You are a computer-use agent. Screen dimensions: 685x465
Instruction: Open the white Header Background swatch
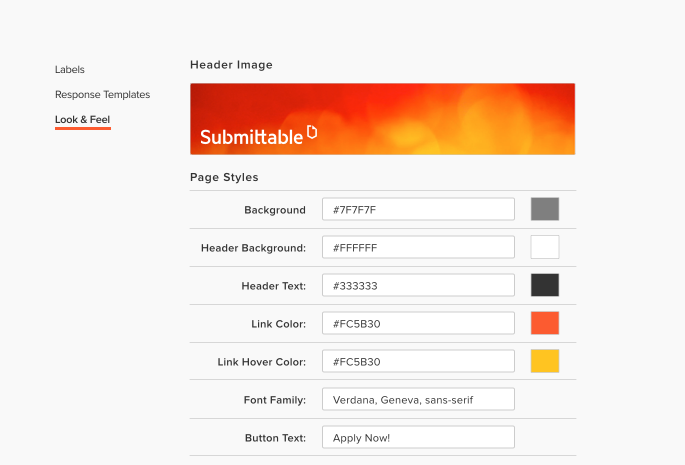pos(545,247)
